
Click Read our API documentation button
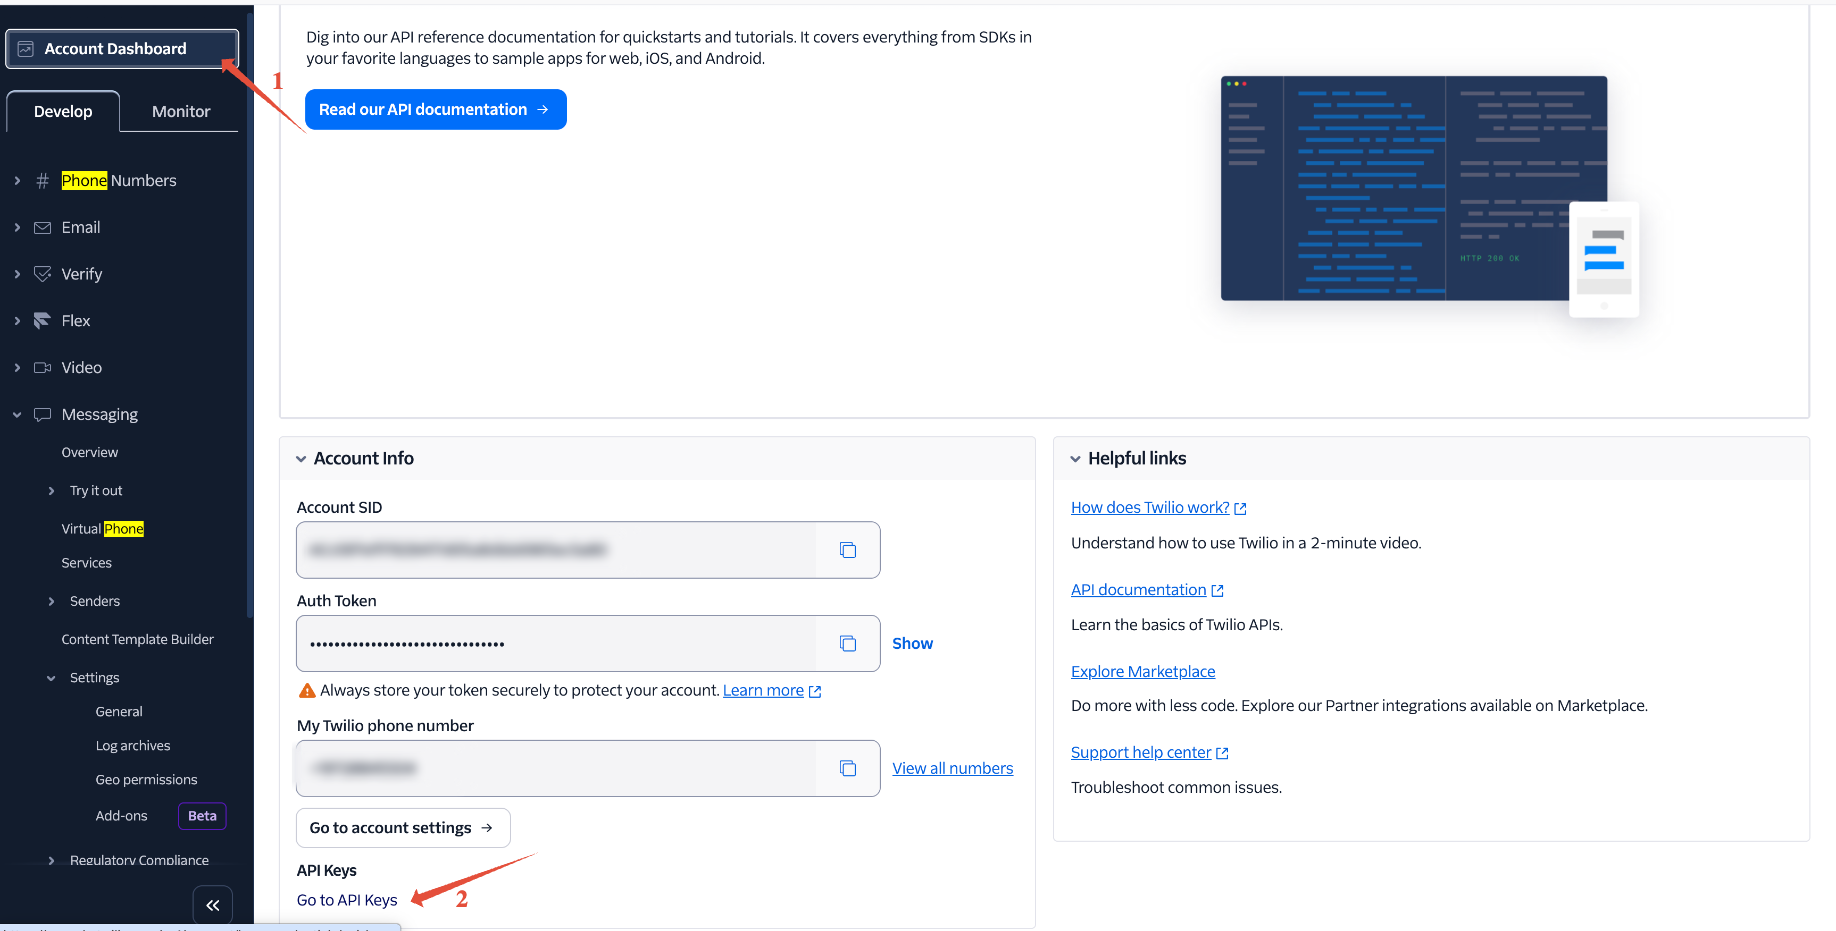coord(436,110)
